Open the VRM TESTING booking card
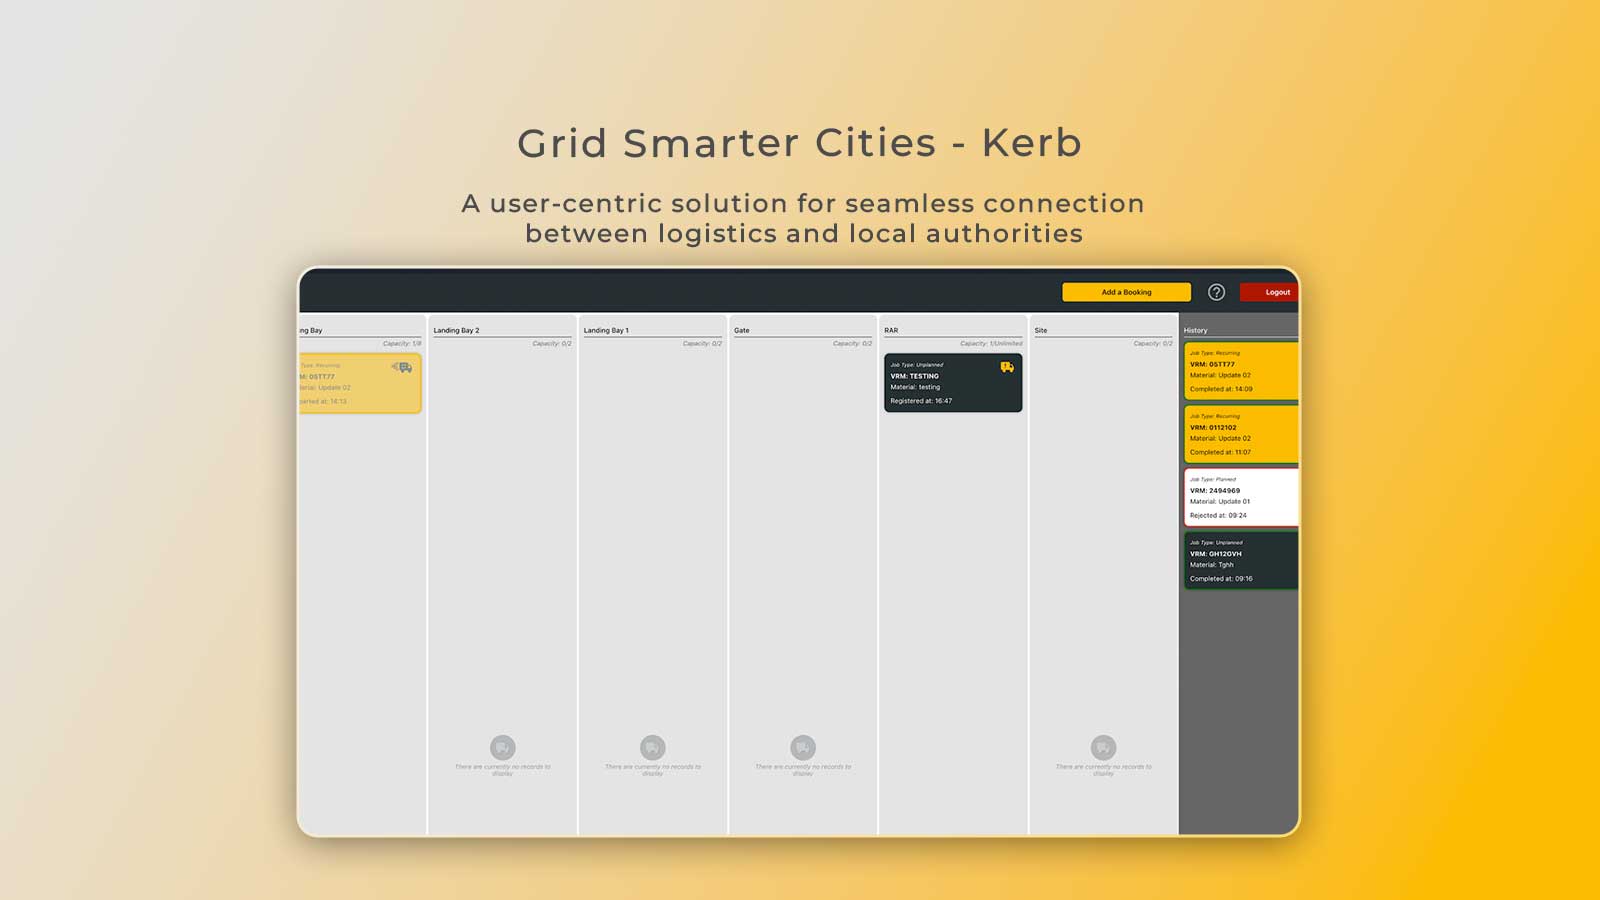The height and width of the screenshot is (900, 1600). click(x=953, y=382)
